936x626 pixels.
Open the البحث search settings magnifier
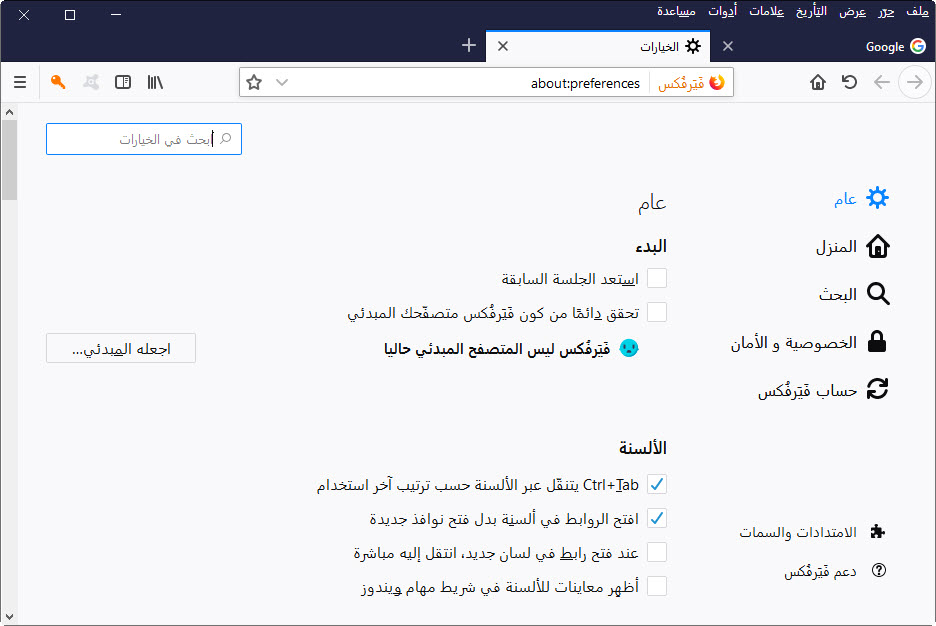coord(878,294)
